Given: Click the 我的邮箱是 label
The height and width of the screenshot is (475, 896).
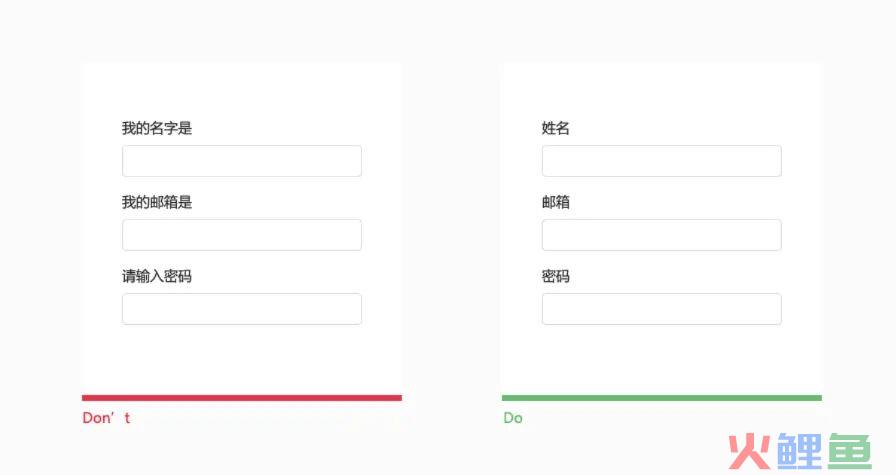Looking at the screenshot, I should pos(157,202).
